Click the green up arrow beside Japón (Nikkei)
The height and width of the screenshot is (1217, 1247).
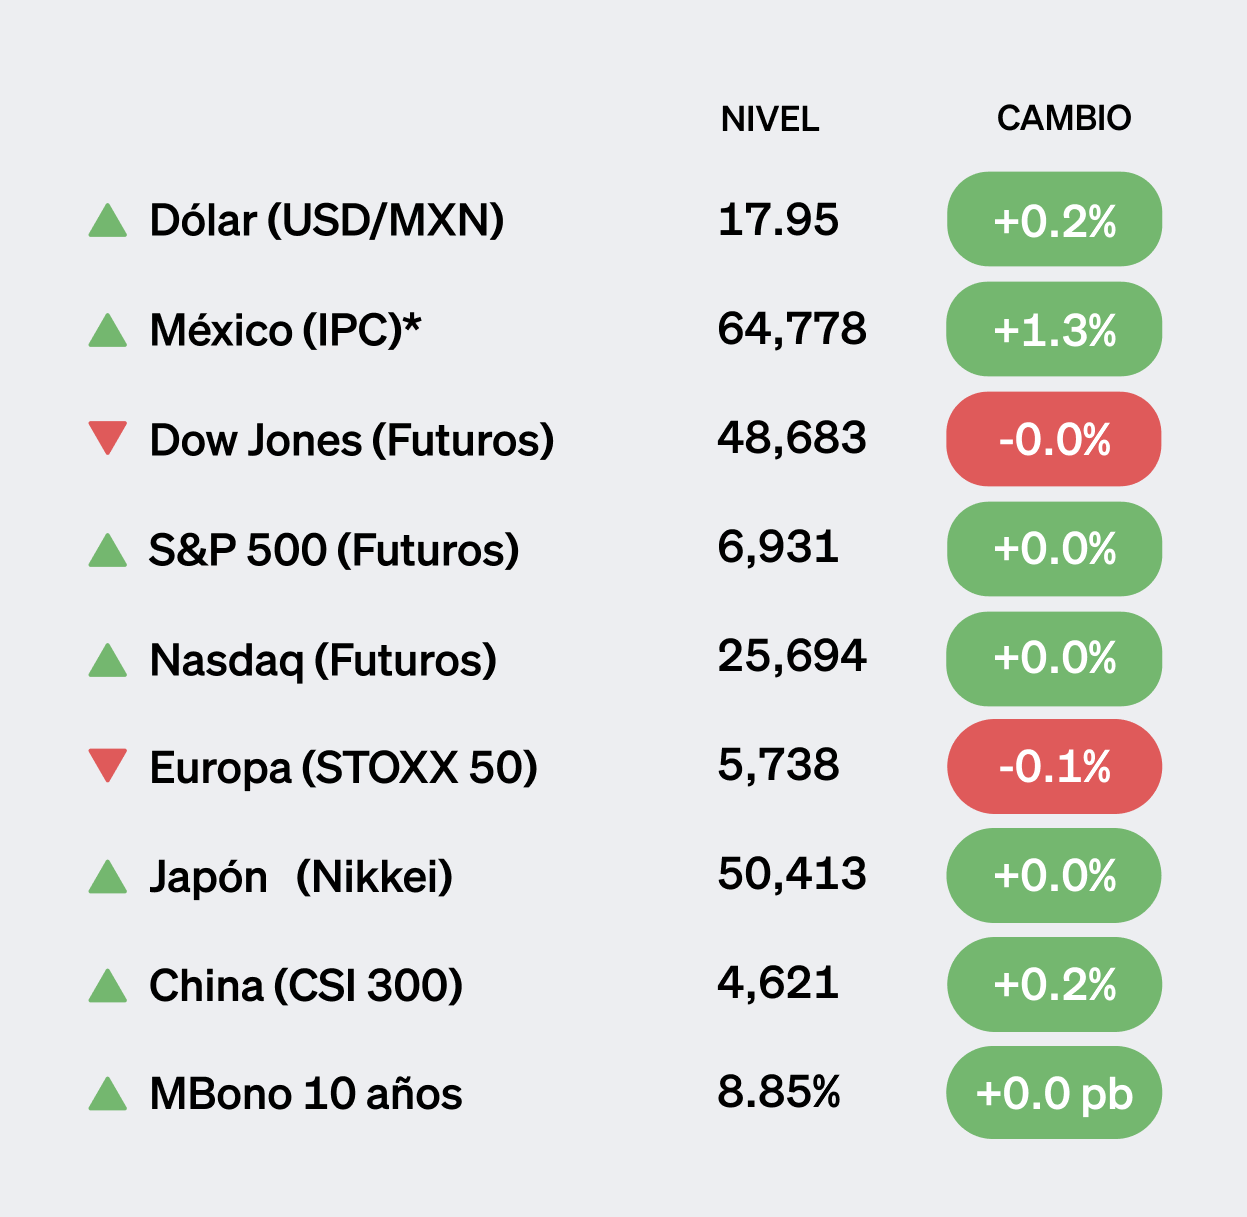pos(108,877)
